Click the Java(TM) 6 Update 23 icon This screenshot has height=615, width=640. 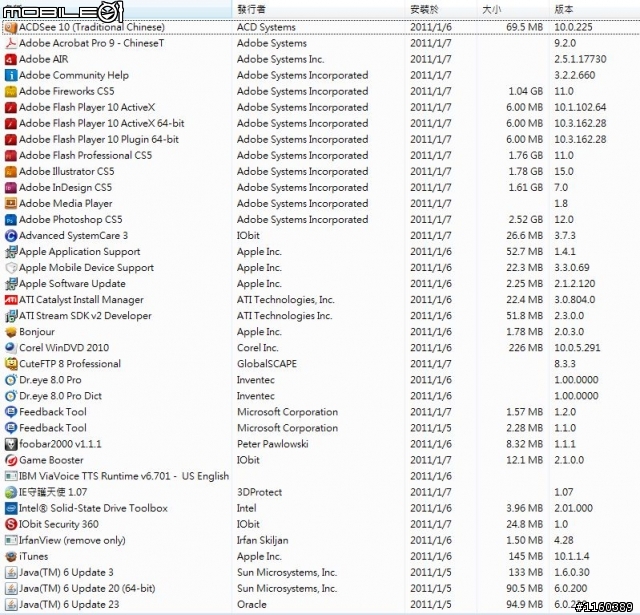[x=11, y=604]
